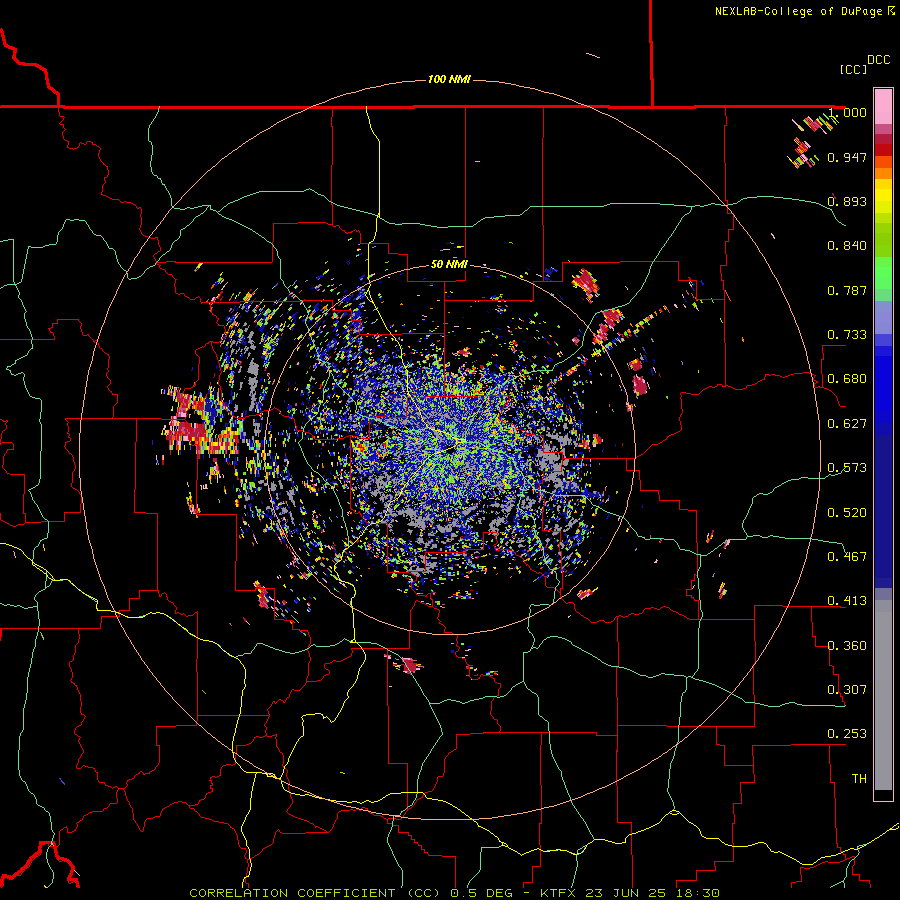This screenshot has width=900, height=900.
Task: Click the 0.733 scale value
Action: 847,335
